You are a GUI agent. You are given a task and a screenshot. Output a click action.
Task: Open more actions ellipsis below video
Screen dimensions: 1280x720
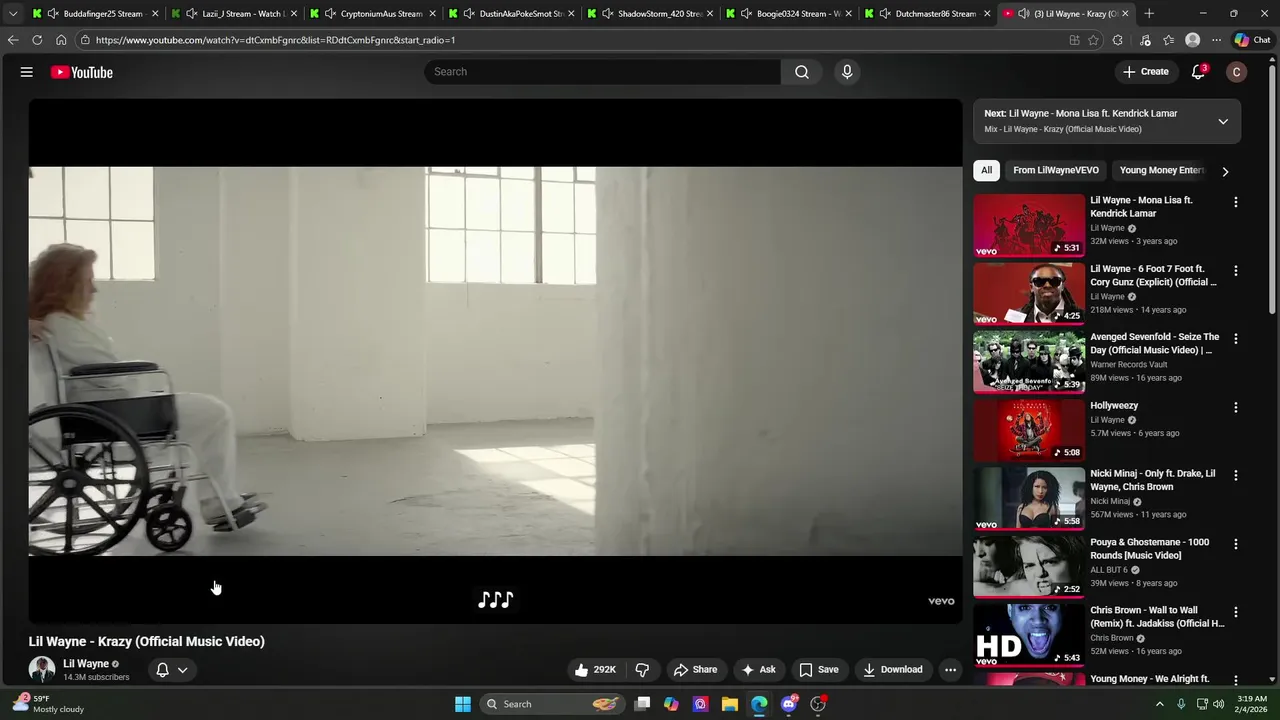tap(951, 670)
